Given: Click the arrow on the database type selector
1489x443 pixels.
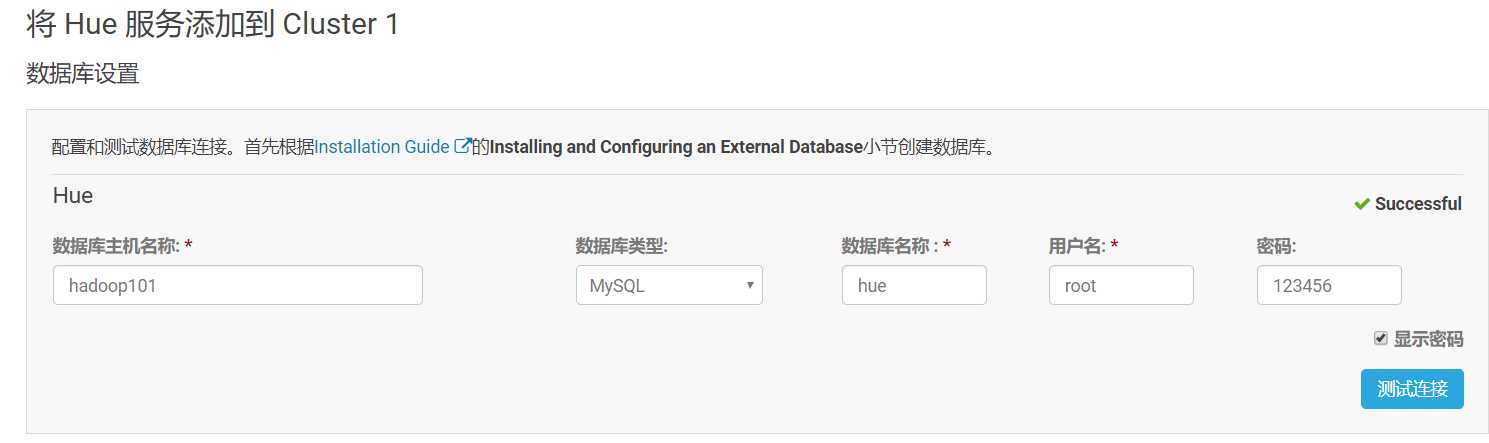Looking at the screenshot, I should [x=750, y=285].
